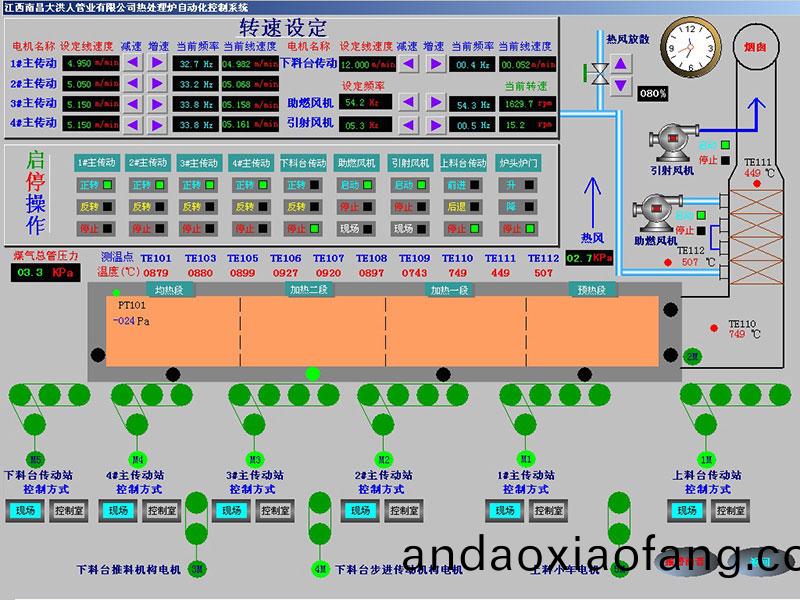Viewport: 800px width, 600px height.
Task: Toggle 正转 for 1#主传动
Action: click(95, 185)
